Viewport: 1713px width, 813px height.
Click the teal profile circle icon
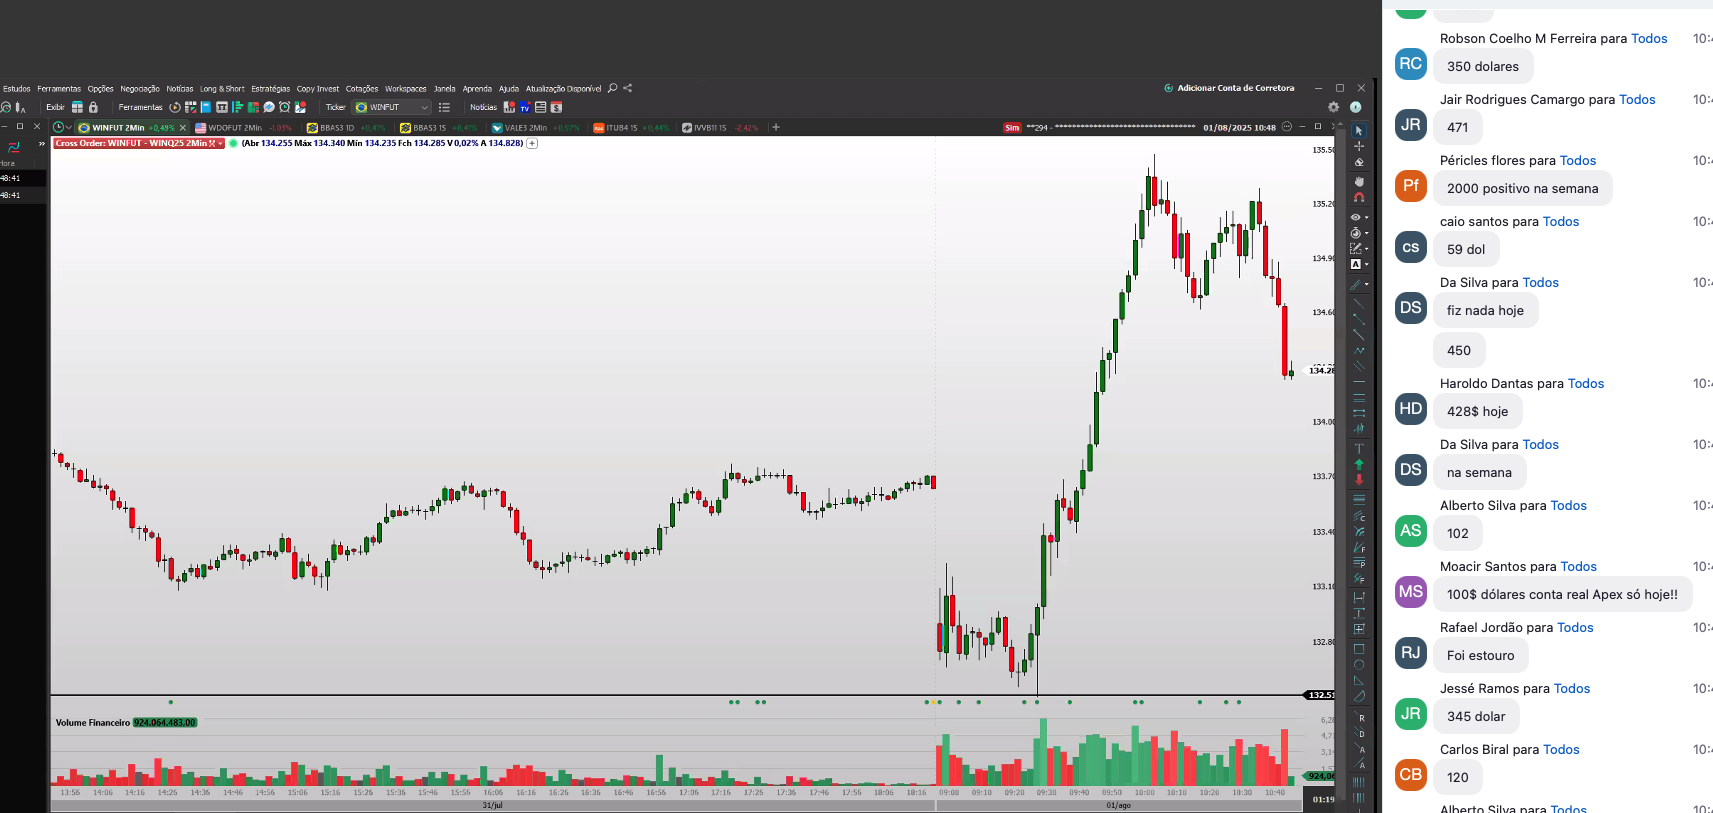(1356, 107)
